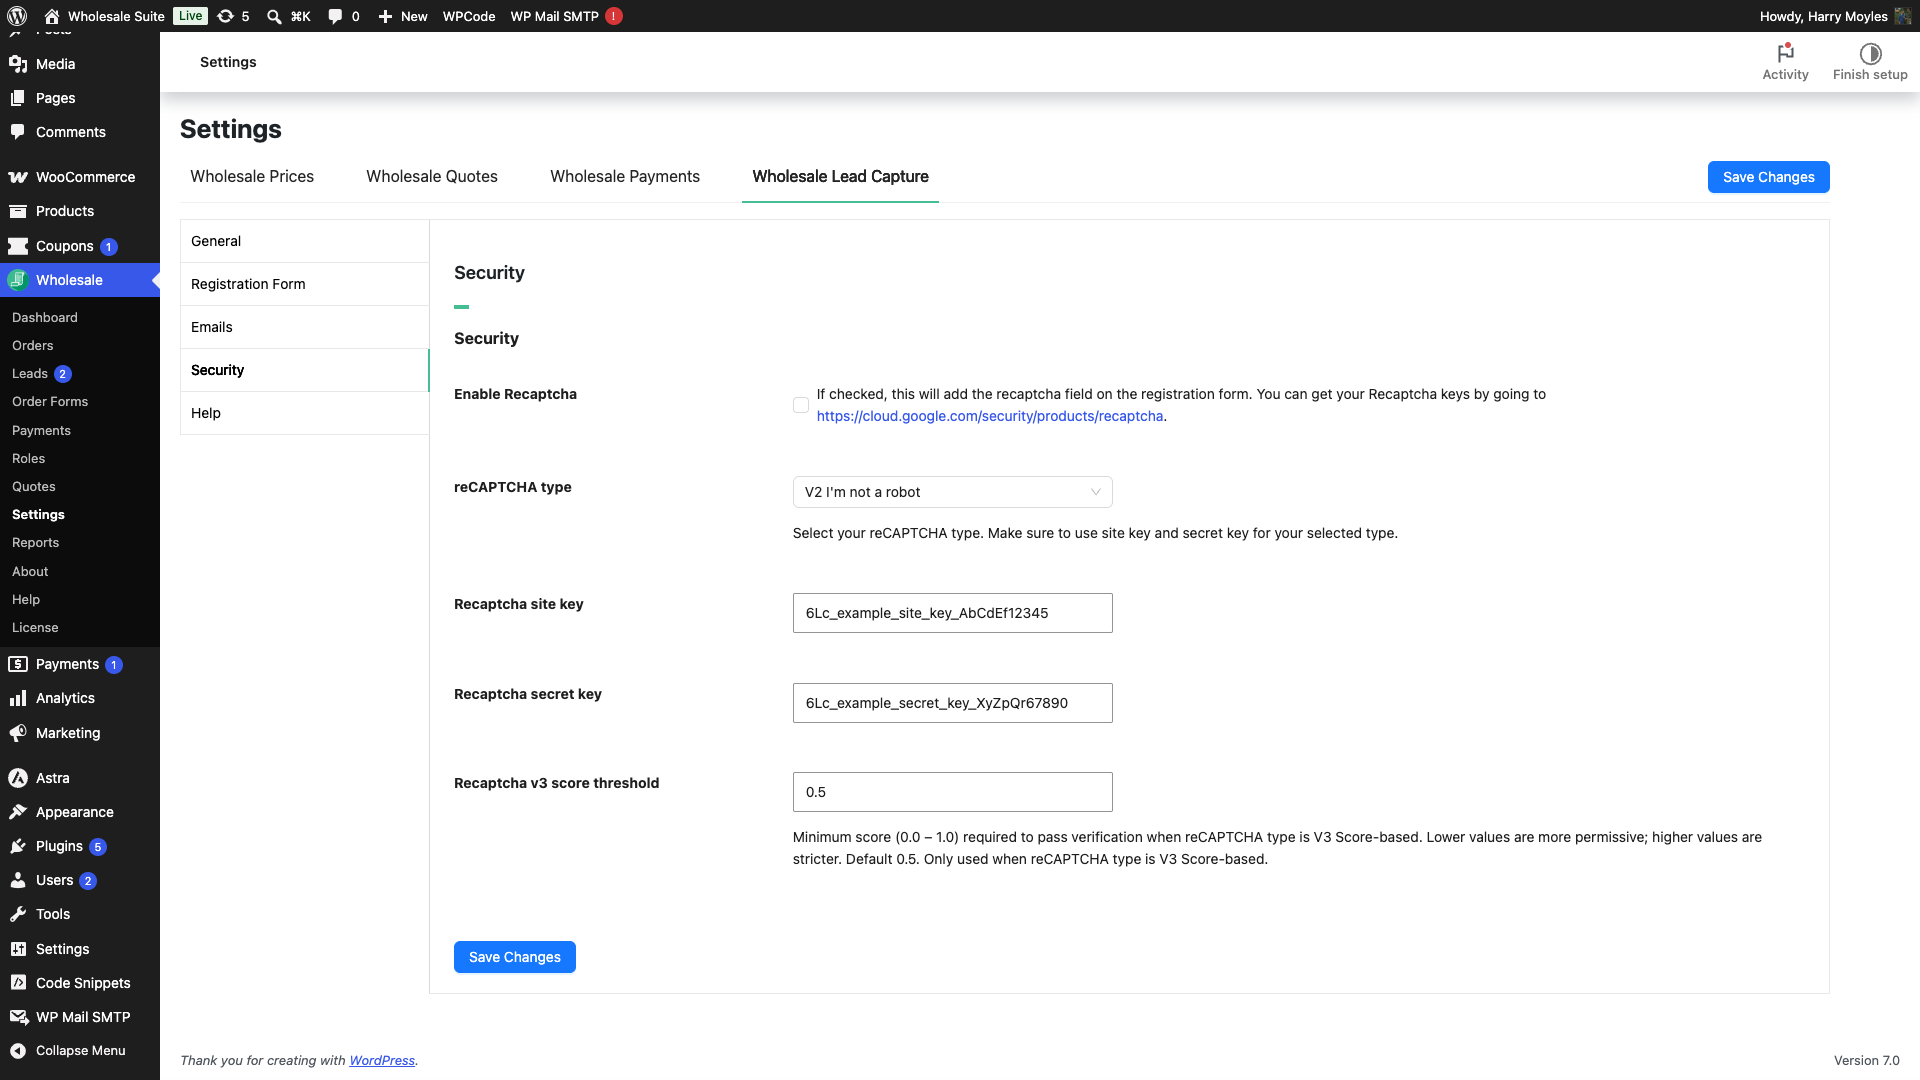Viewport: 1920px width, 1080px height.
Task: Open Coupons menu
Action: coord(80,246)
